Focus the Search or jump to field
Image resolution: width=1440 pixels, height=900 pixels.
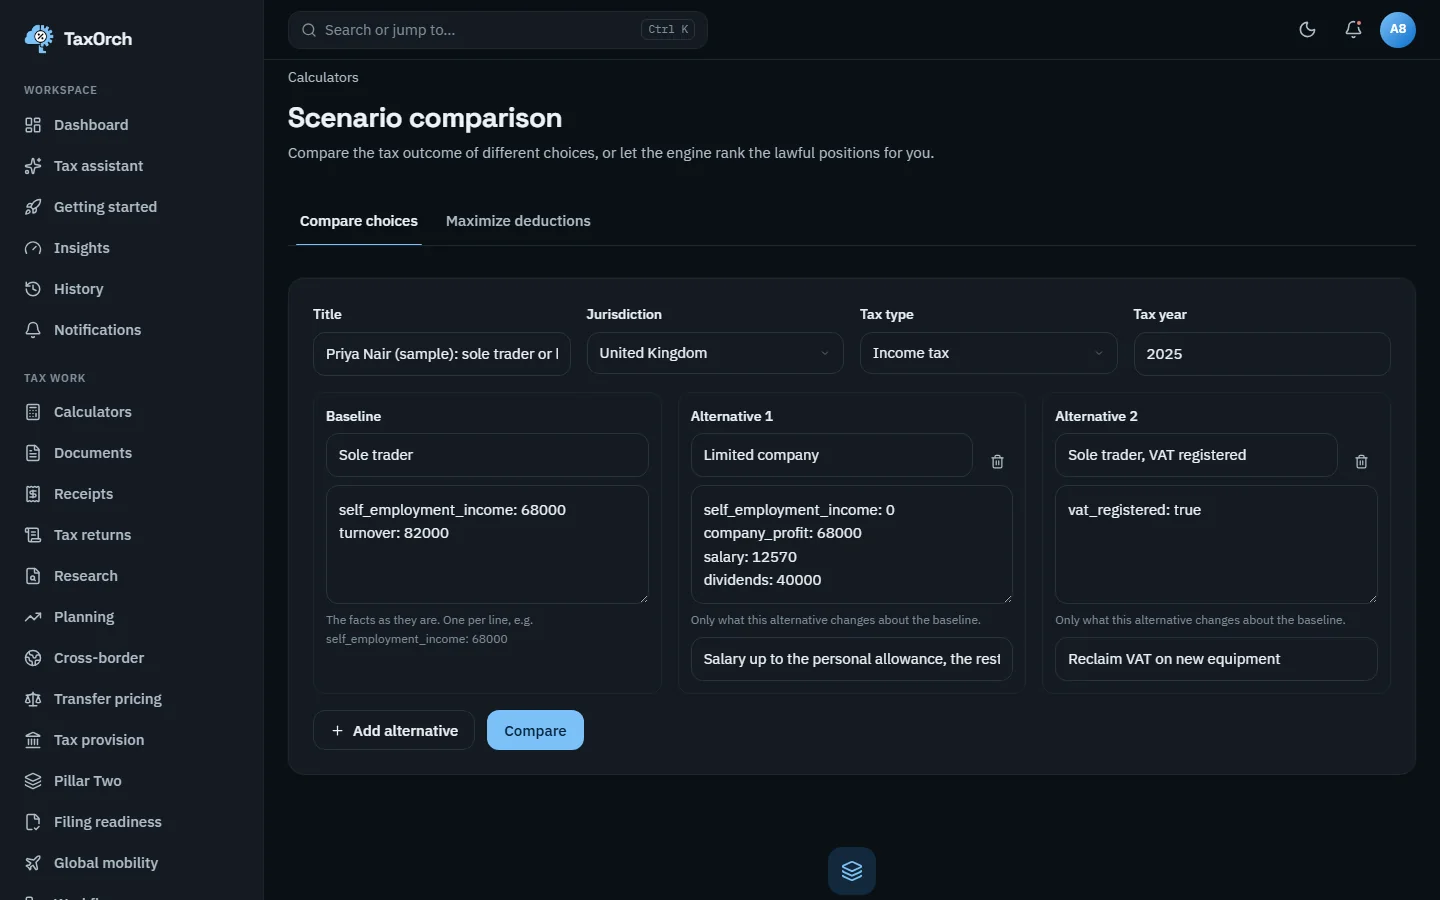click(x=498, y=30)
